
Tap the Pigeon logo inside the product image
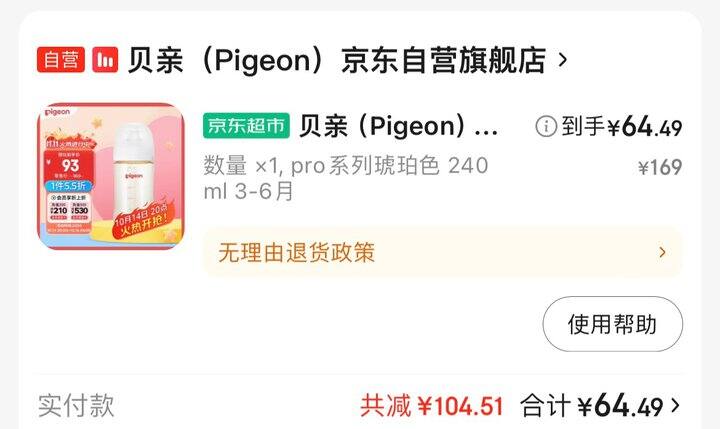tap(58, 112)
